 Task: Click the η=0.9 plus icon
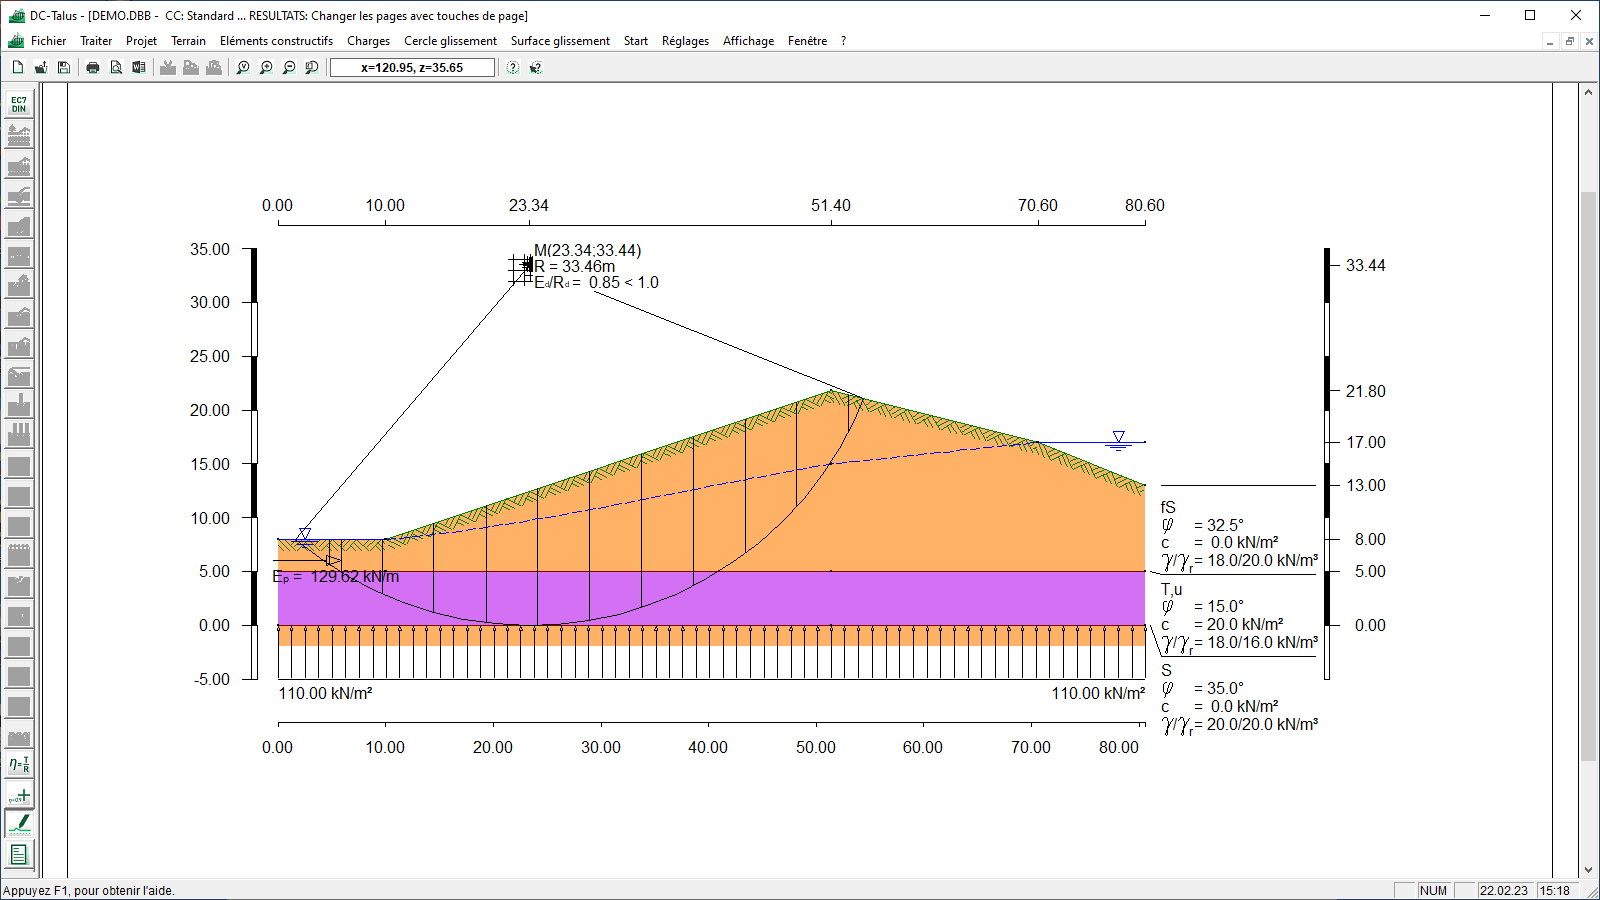(19, 795)
